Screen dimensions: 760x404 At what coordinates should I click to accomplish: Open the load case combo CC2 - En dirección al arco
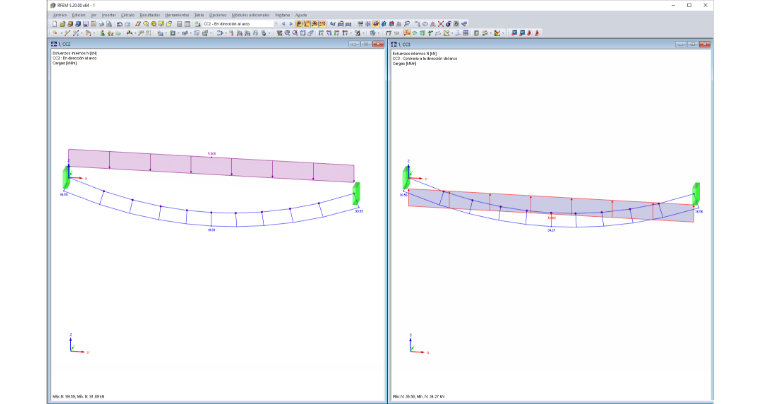point(238,24)
